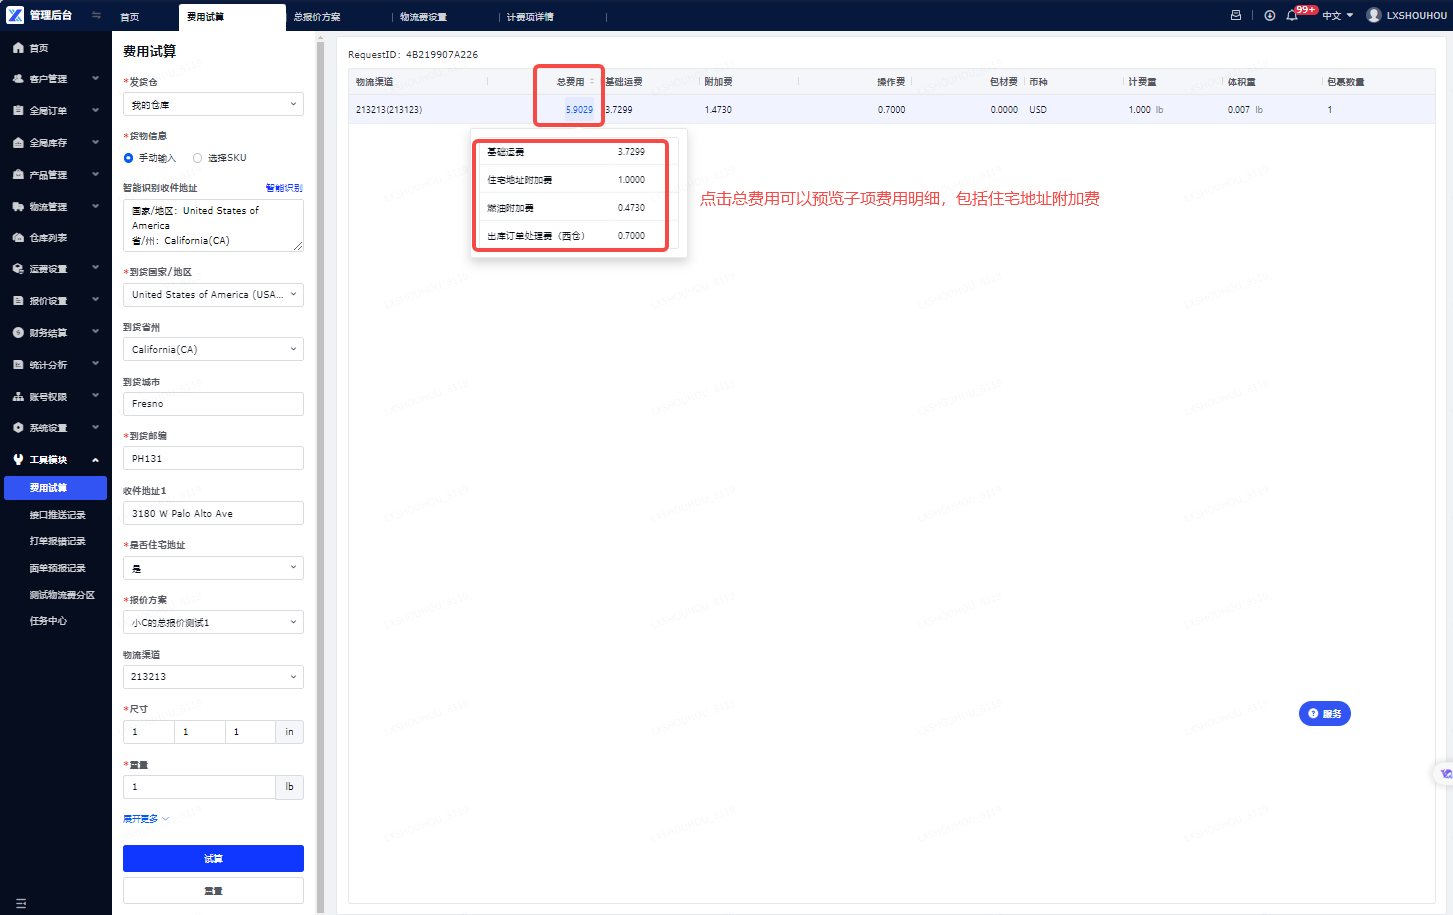Click the 报价设置 document icon
1453x915 pixels.
coord(18,301)
